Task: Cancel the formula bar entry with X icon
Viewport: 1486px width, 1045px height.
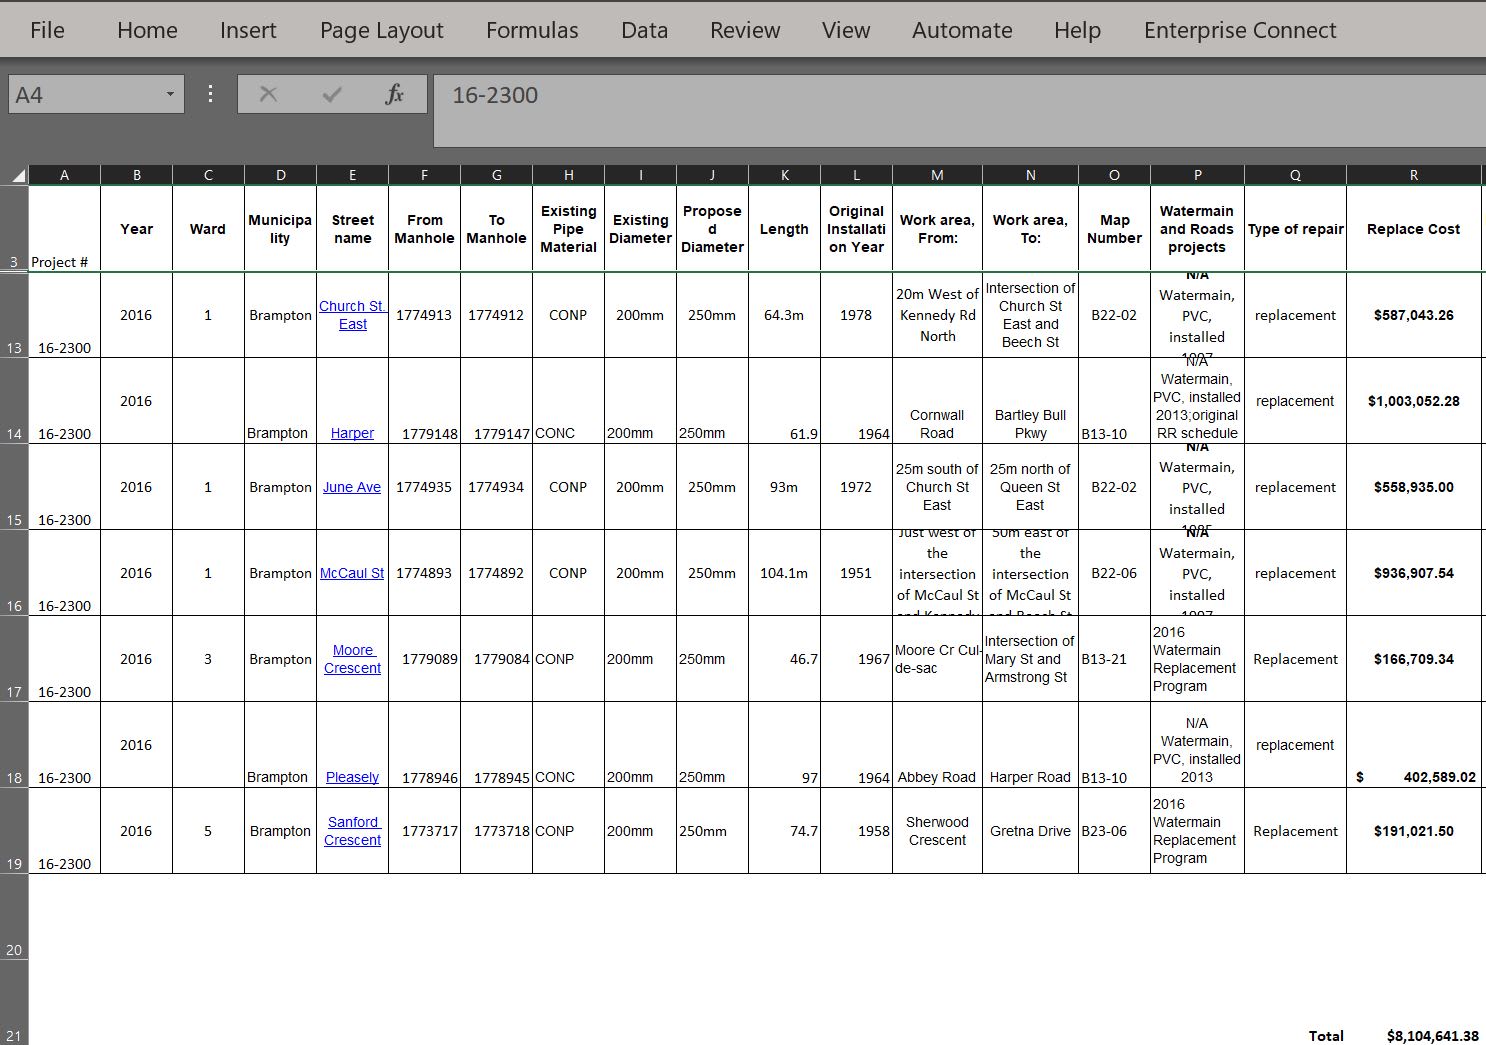Action: [268, 94]
